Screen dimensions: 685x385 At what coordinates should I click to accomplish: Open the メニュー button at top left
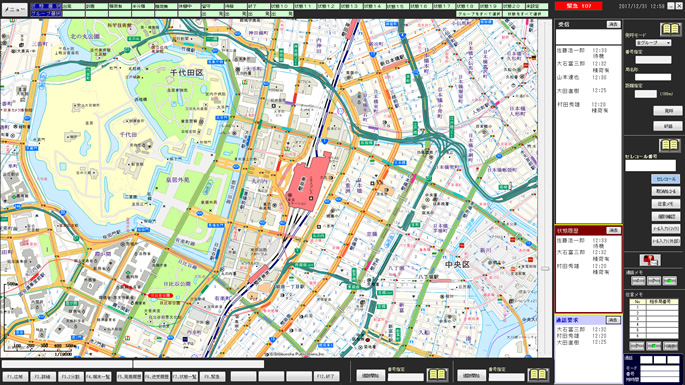coord(14,9)
